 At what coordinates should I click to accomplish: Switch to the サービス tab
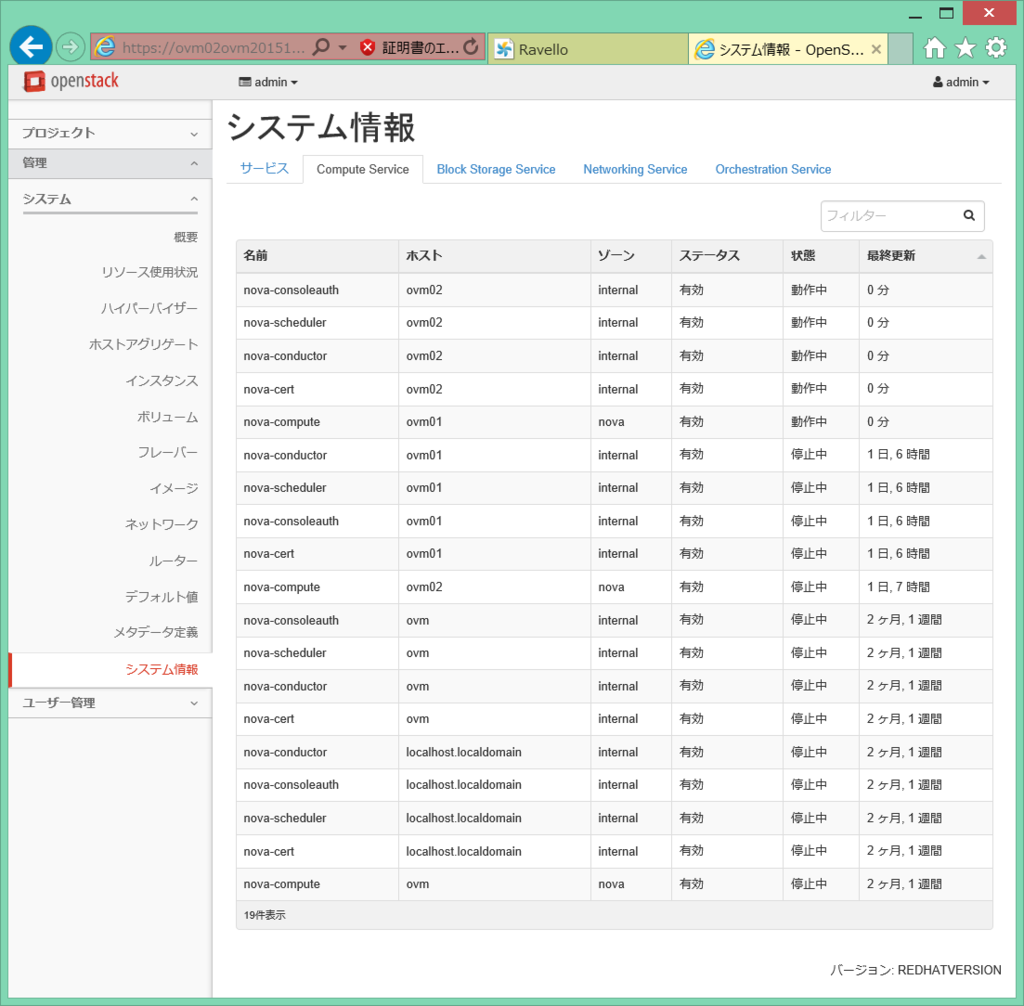(264, 169)
